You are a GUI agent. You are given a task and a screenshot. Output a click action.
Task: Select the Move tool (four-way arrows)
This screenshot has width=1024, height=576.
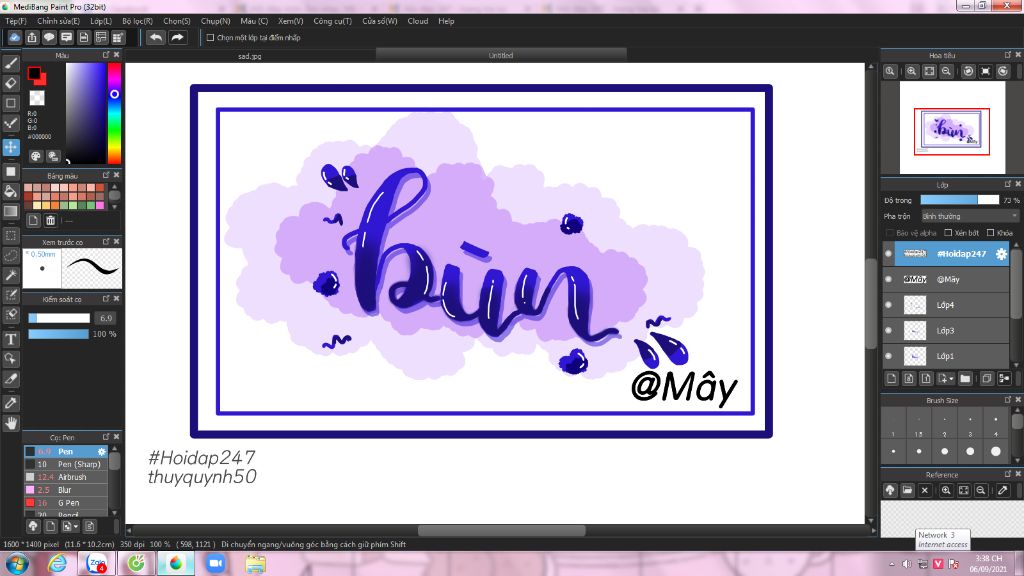tap(10, 147)
